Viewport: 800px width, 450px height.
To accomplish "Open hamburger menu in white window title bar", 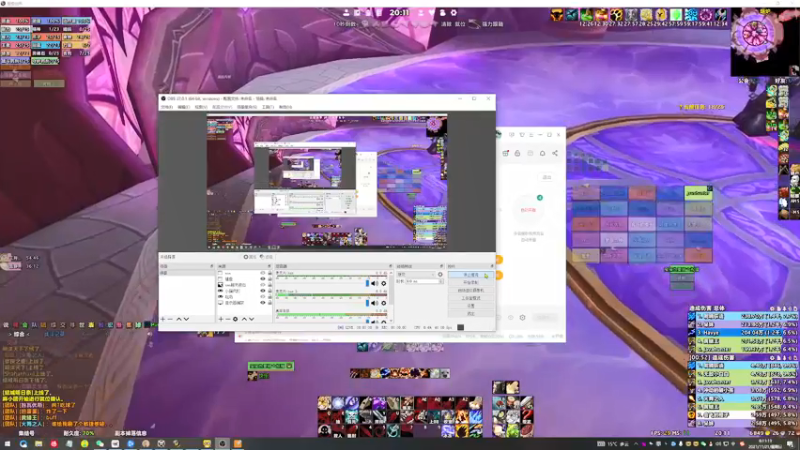I will point(531,135).
